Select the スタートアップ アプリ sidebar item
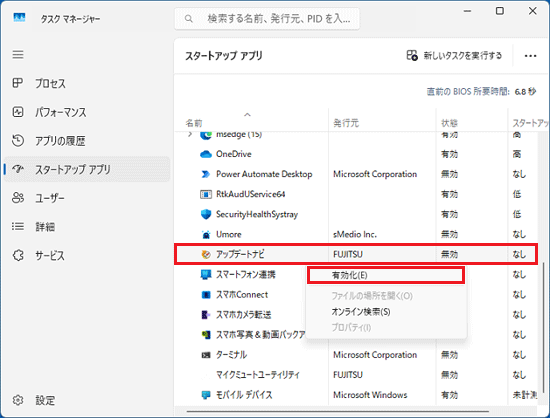The height and width of the screenshot is (418, 550). click(x=87, y=169)
